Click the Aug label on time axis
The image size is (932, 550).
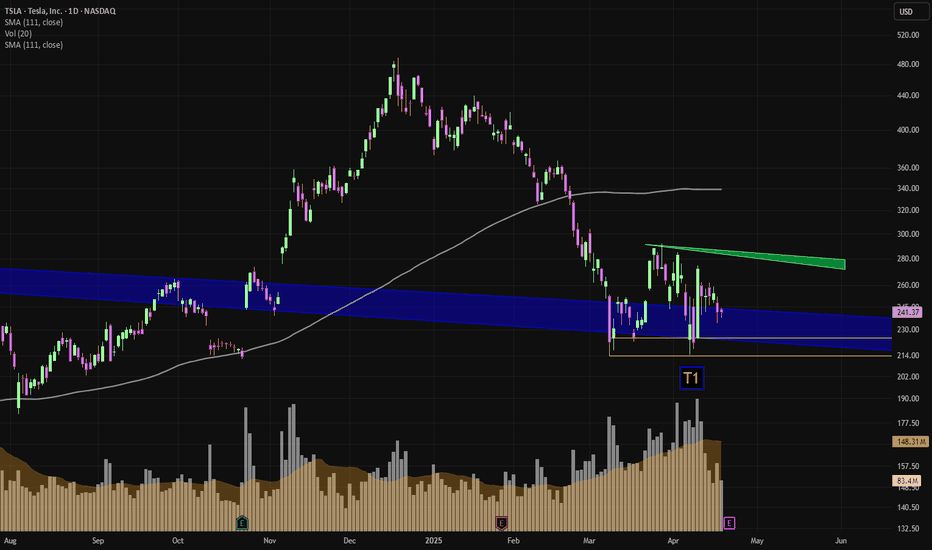coord(10,540)
